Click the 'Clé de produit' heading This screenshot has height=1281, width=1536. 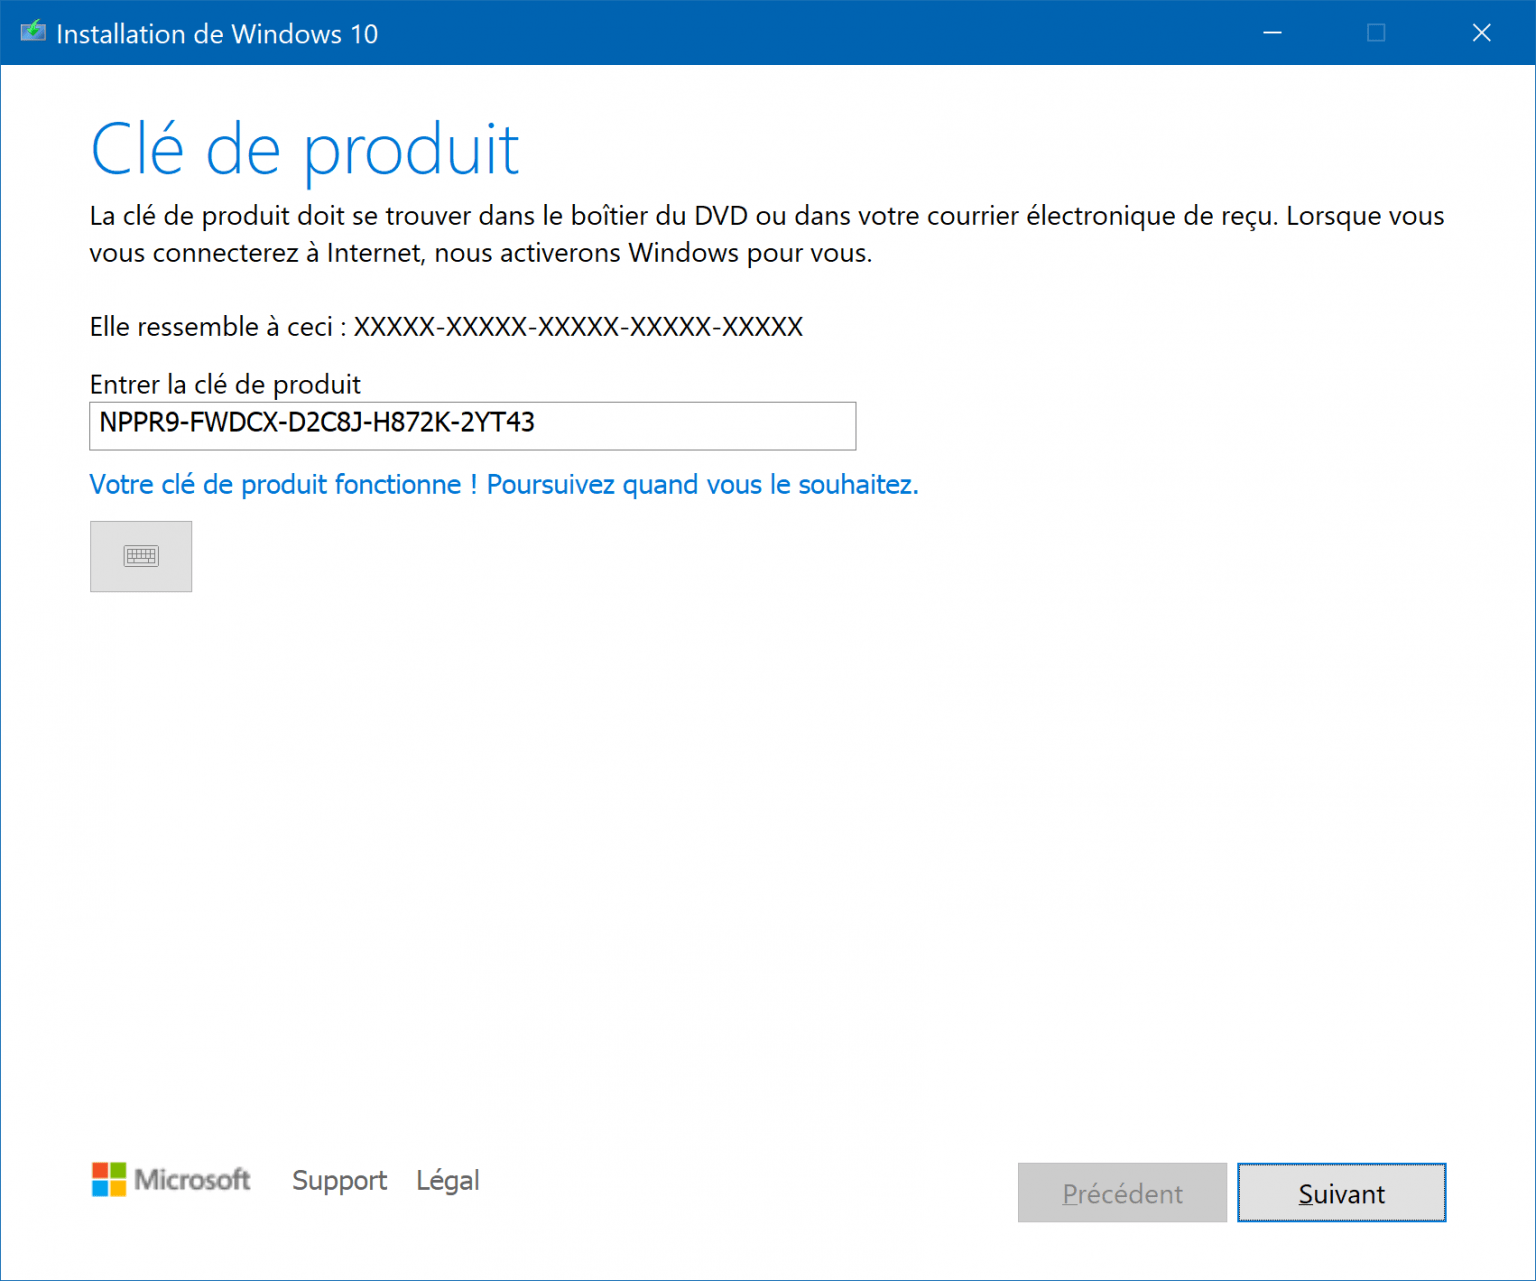pos(304,148)
